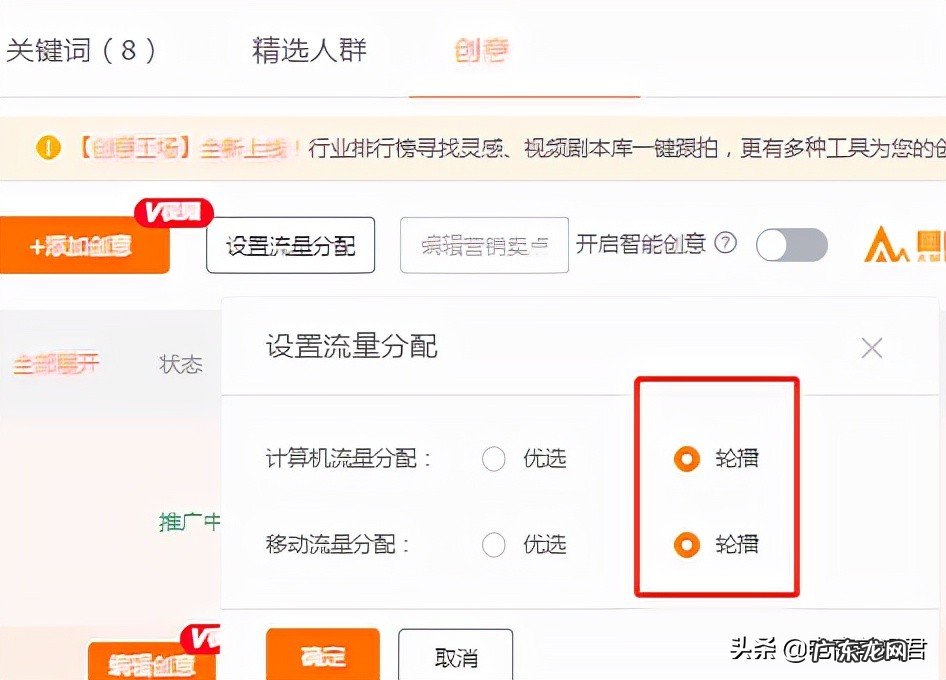Select 优选 for 移动流量分配
This screenshot has width=946, height=680.
pos(493,544)
